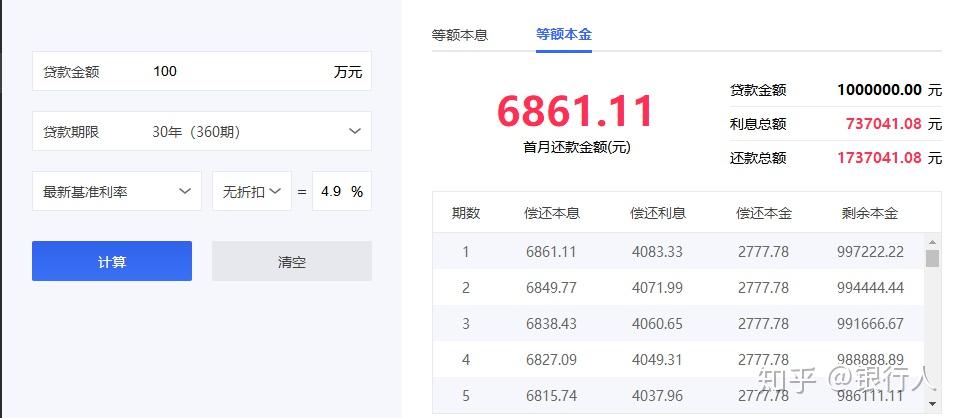The image size is (962, 418).
Task: Click the 737041.08 total interest value
Action: click(883, 124)
